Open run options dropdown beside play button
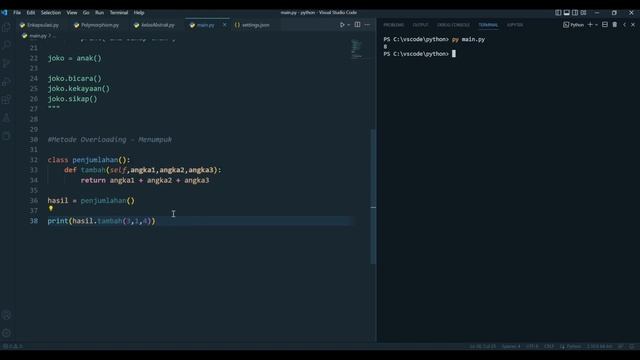The width and height of the screenshot is (640, 360). point(348,25)
